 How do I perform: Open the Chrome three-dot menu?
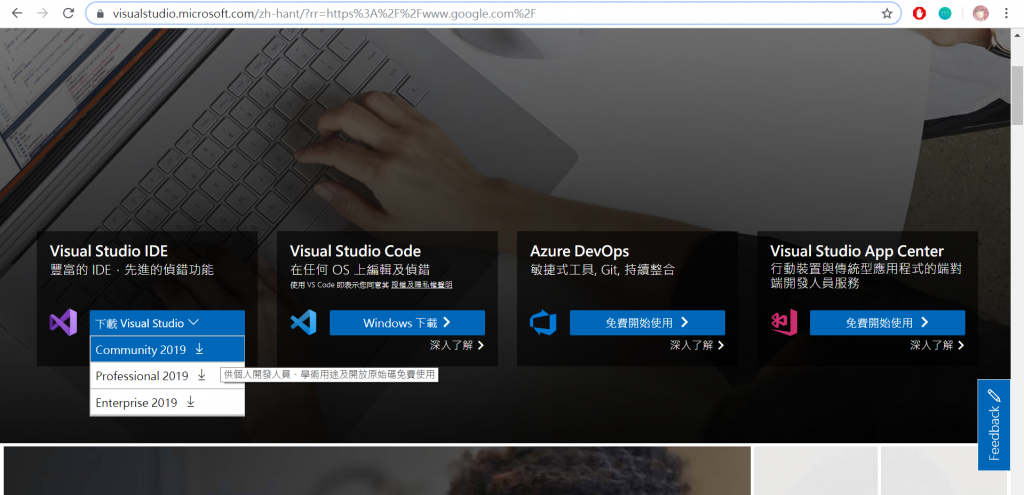[1006, 13]
